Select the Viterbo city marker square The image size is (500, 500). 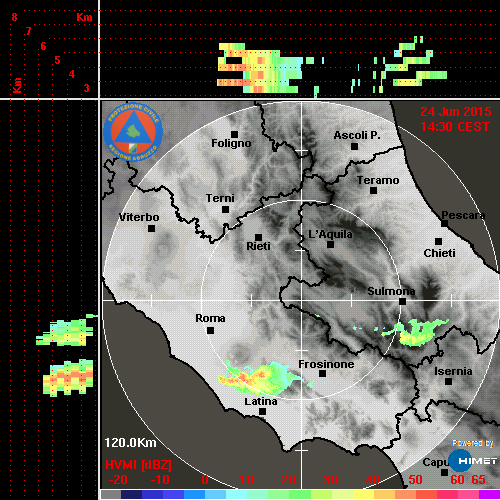(151, 229)
